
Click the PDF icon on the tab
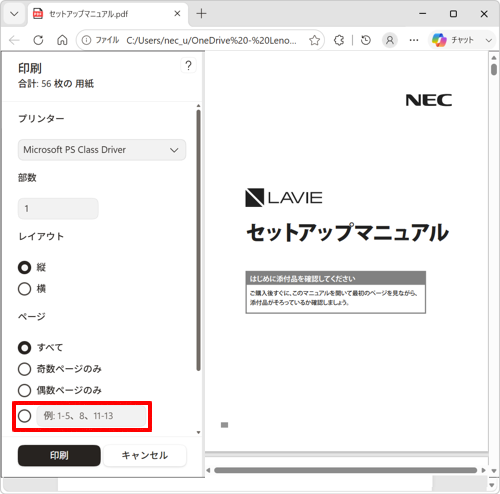coord(38,14)
